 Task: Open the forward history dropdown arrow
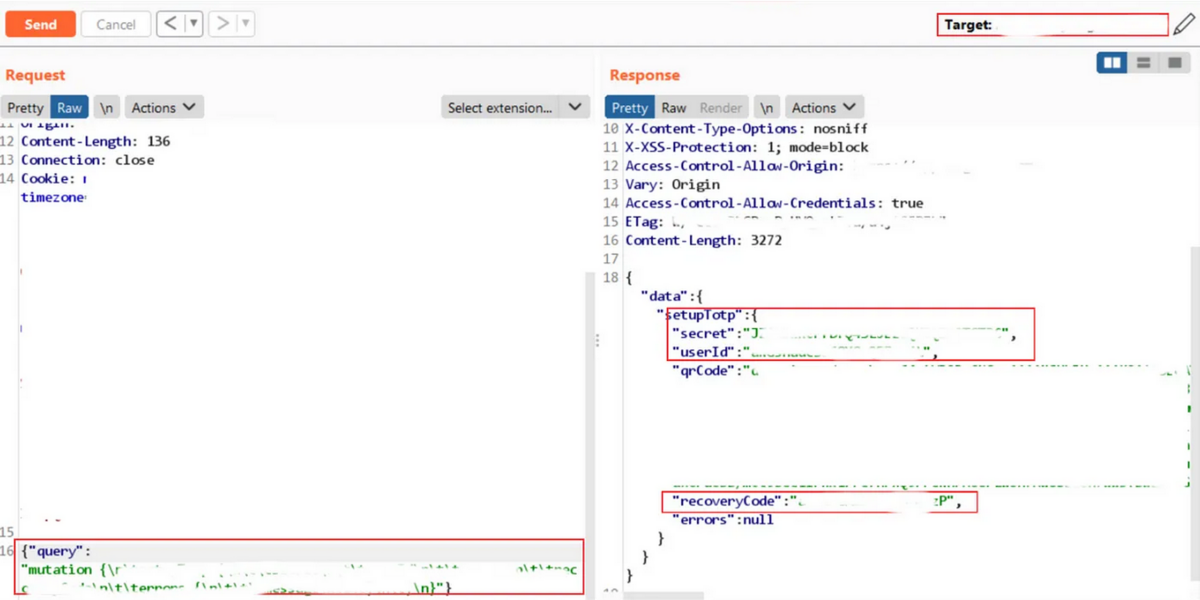[x=246, y=24]
